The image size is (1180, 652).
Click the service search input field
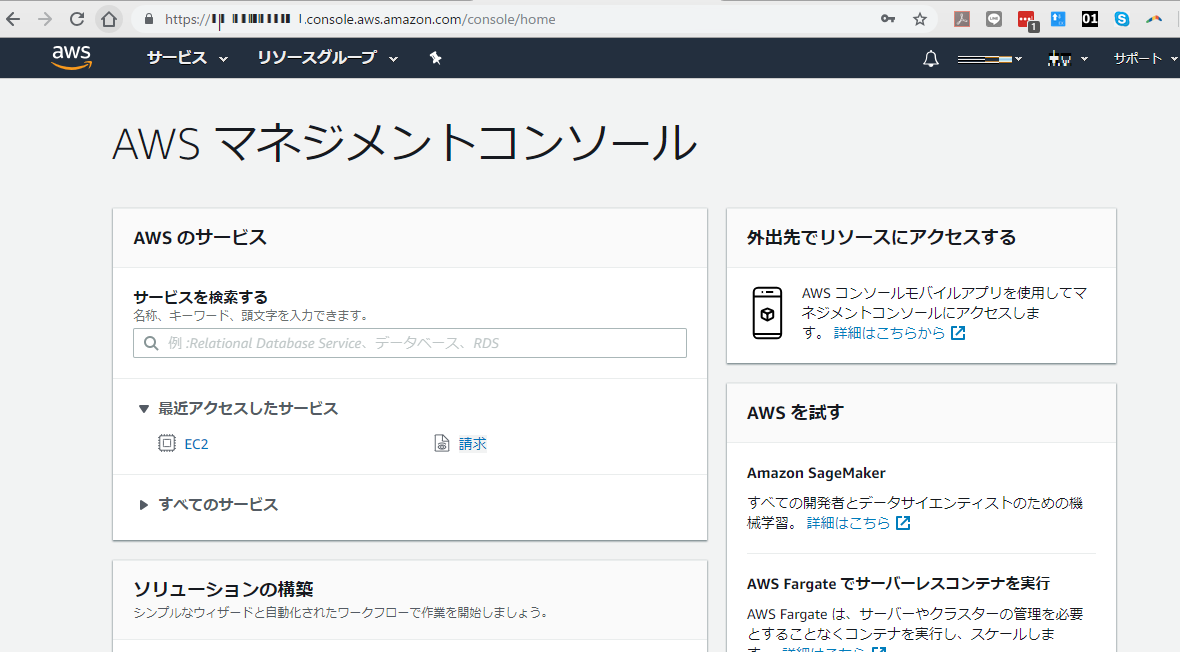click(x=410, y=343)
